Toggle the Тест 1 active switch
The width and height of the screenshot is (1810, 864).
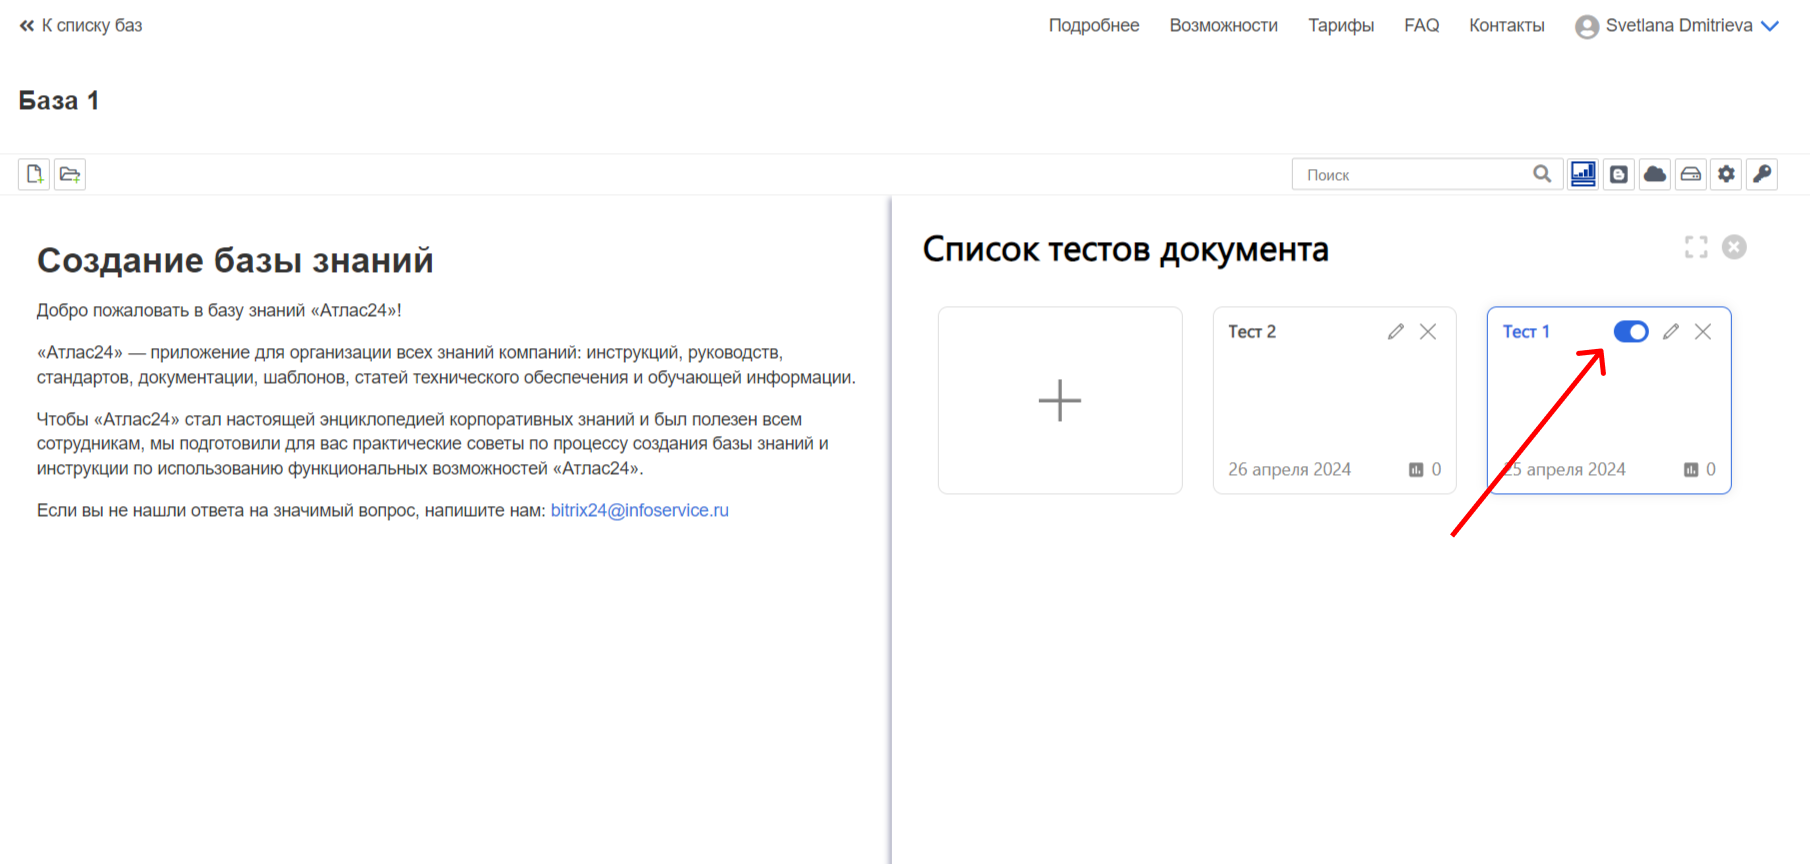pyautogui.click(x=1631, y=332)
